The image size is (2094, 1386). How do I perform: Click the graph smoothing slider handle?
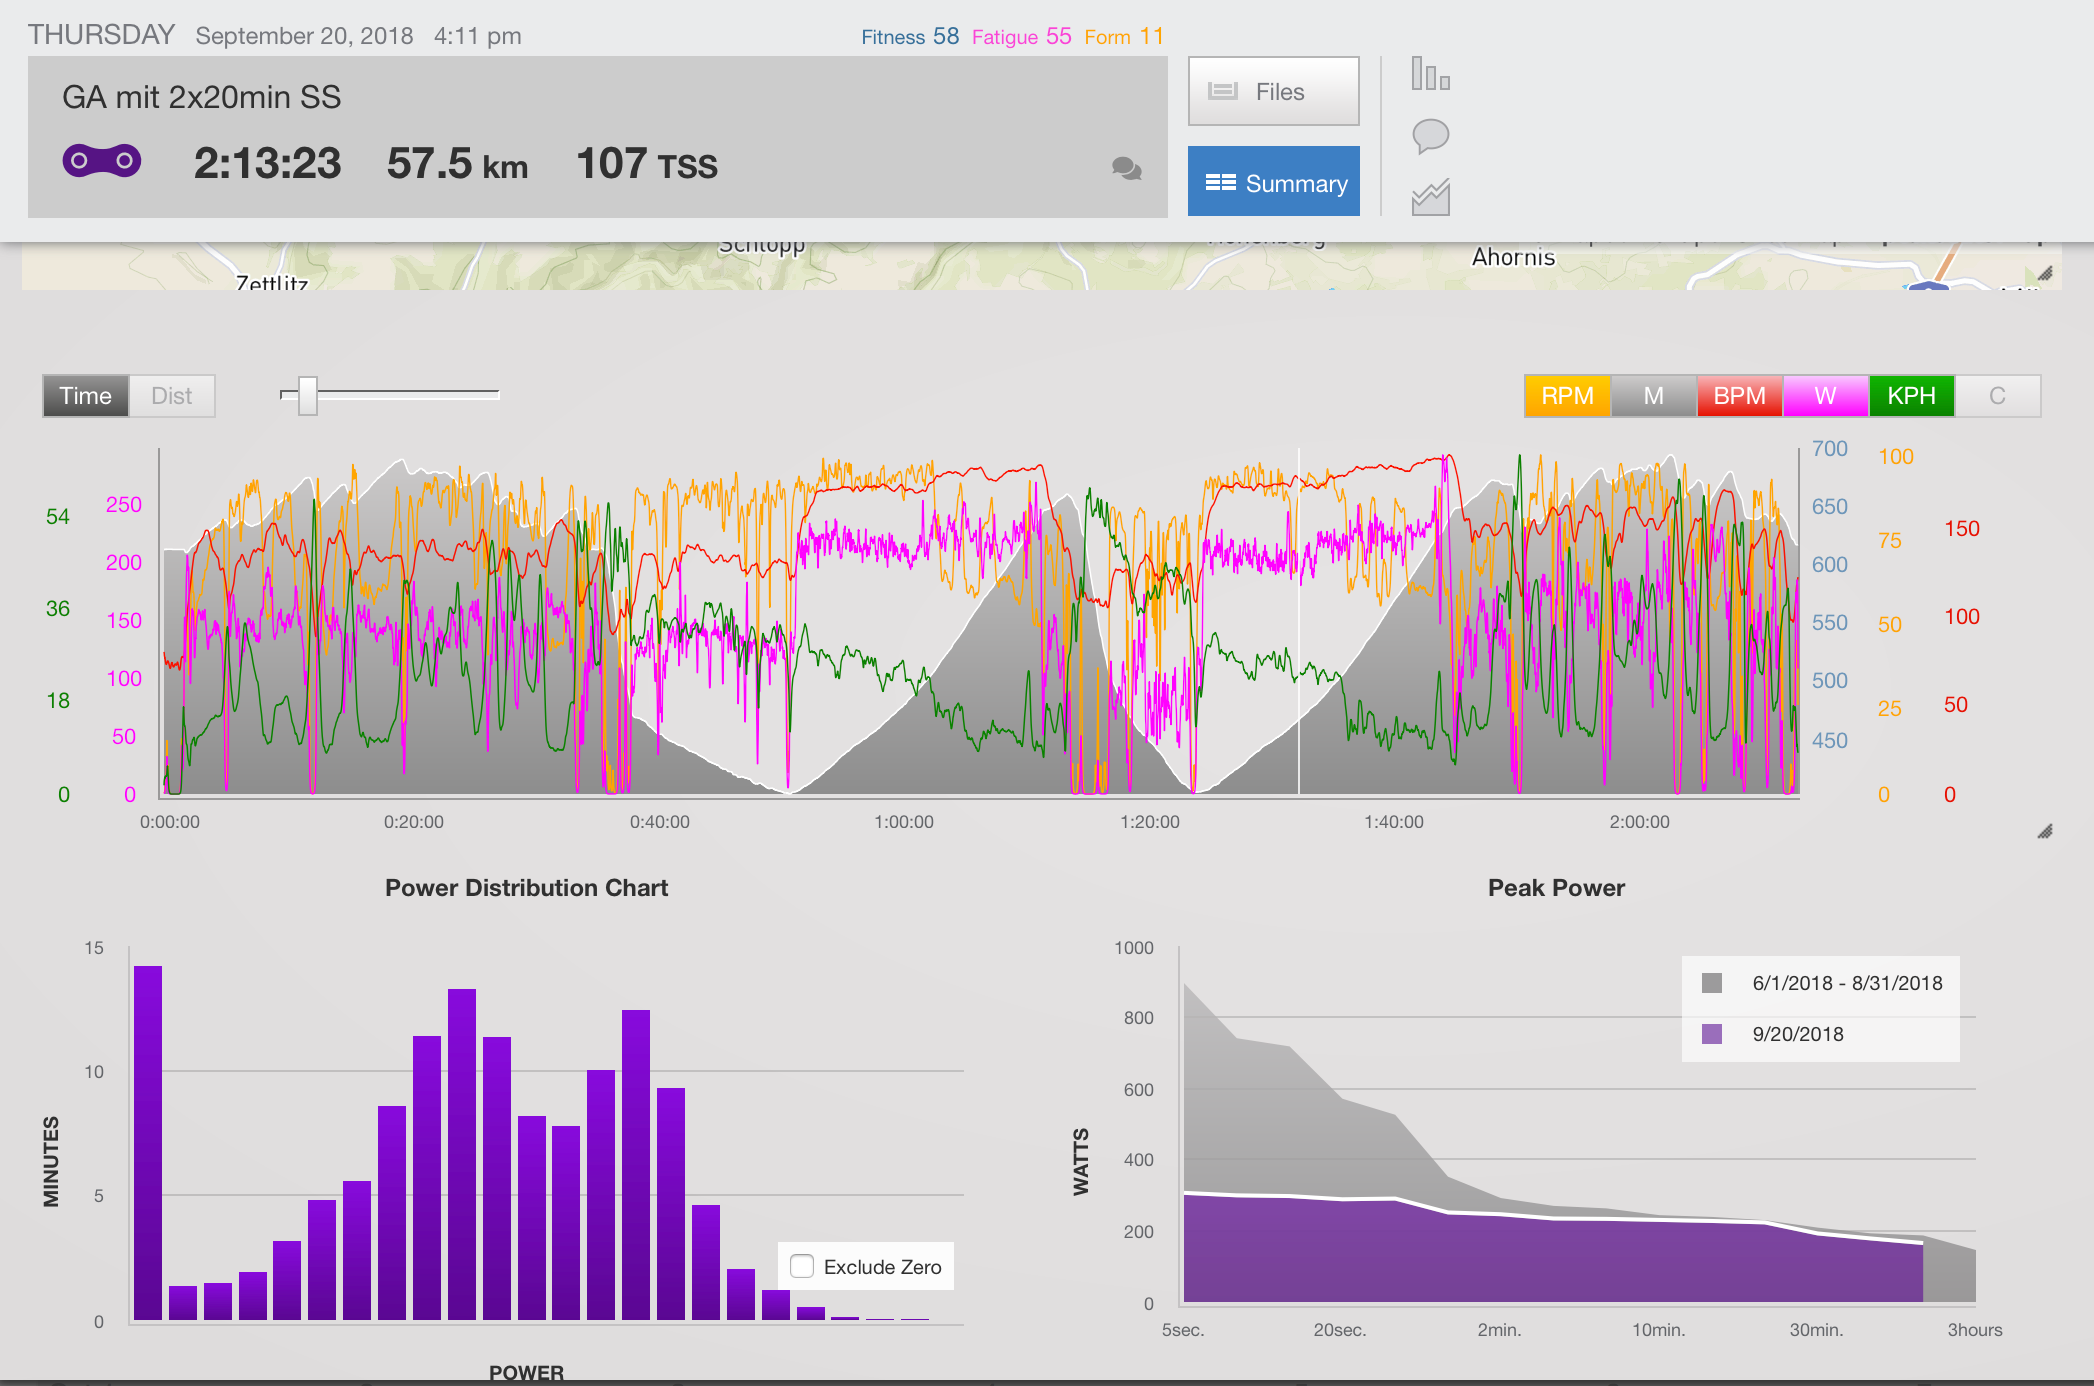click(308, 396)
